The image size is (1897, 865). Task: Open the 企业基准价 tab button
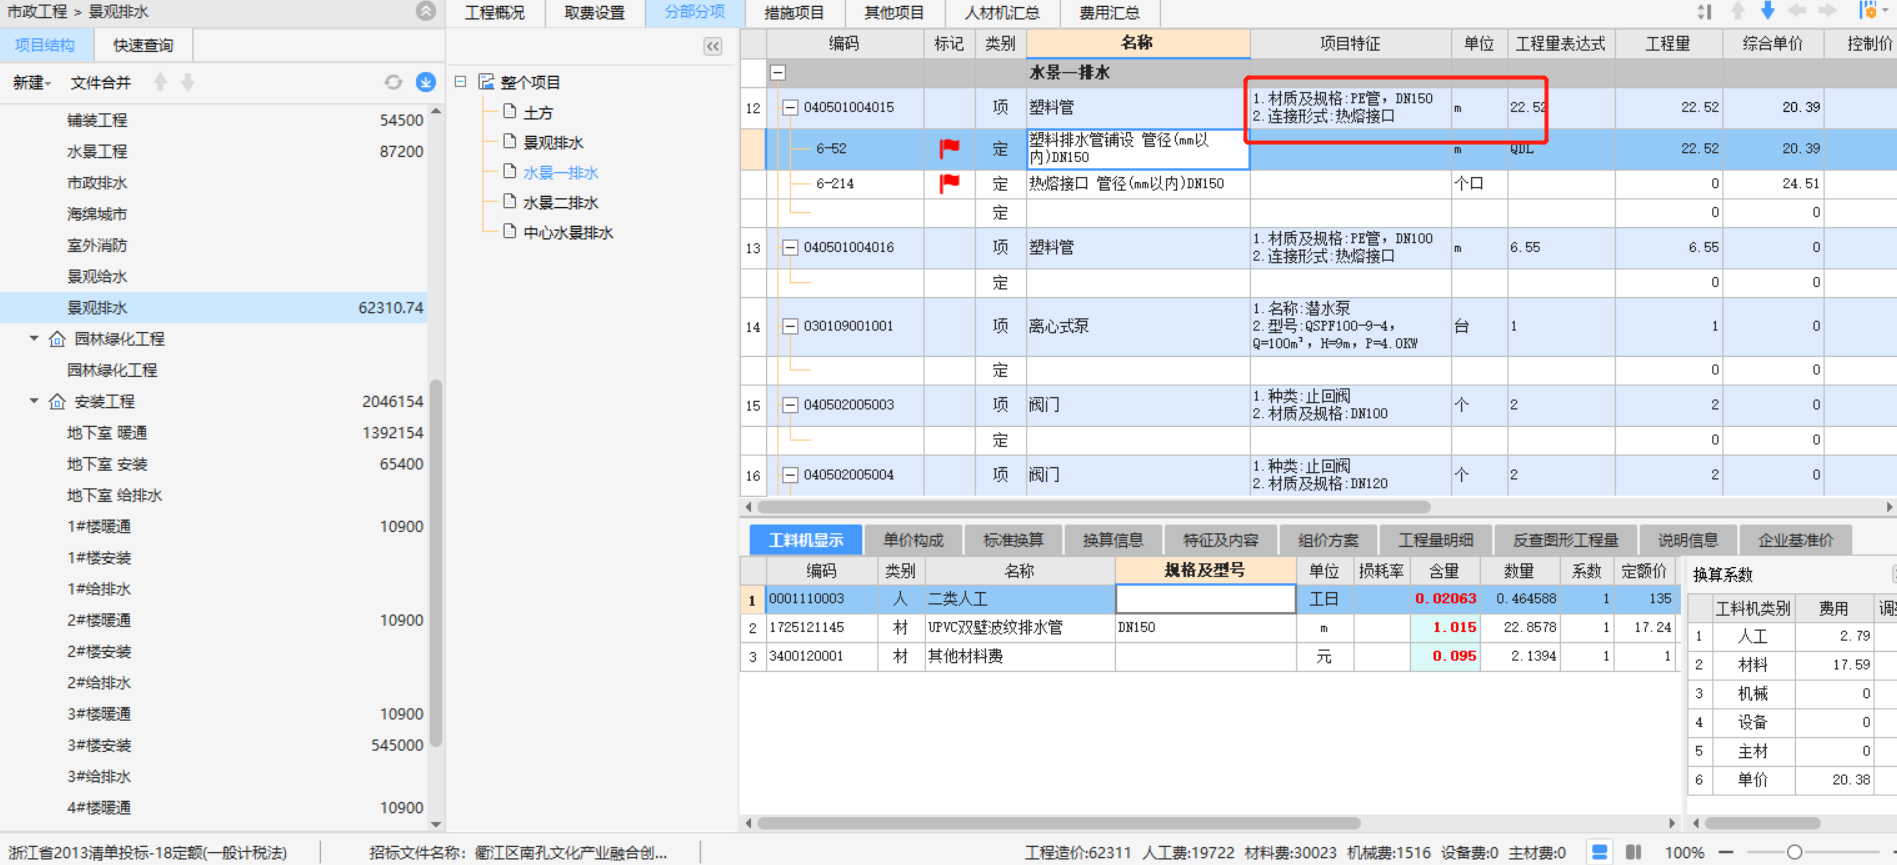(x=1796, y=540)
